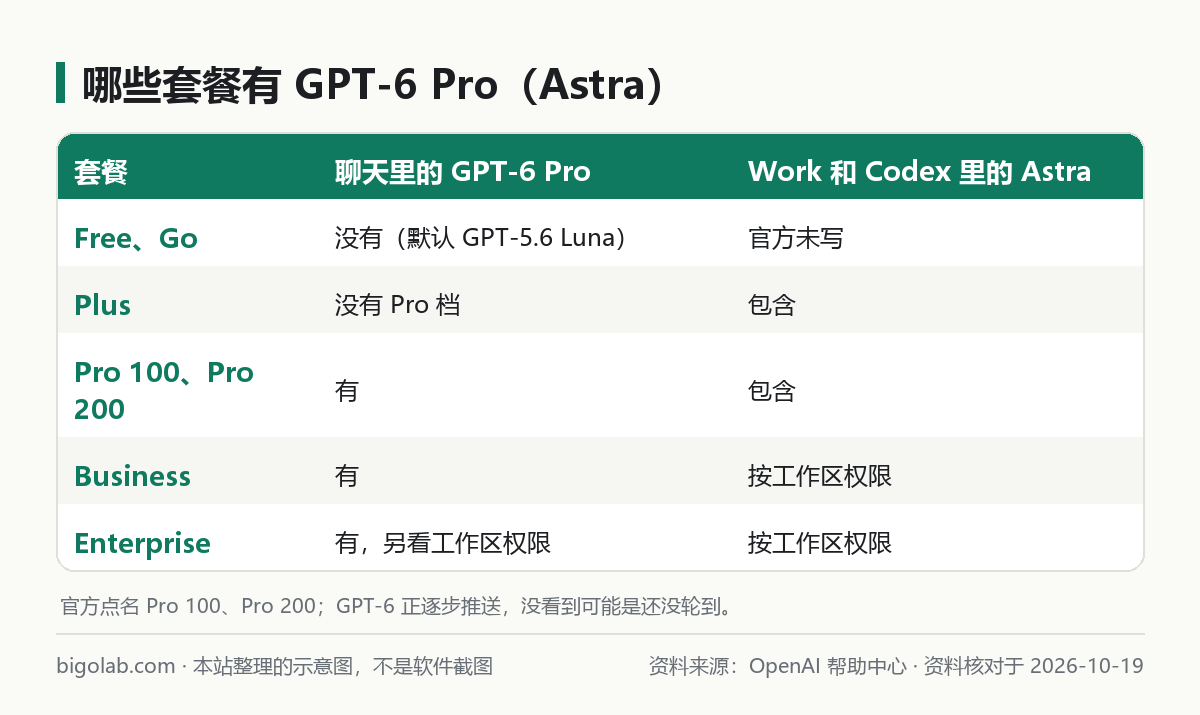Click 按工作区权限 in the Business row
Viewport: 1200px width, 715px height.
[819, 476]
